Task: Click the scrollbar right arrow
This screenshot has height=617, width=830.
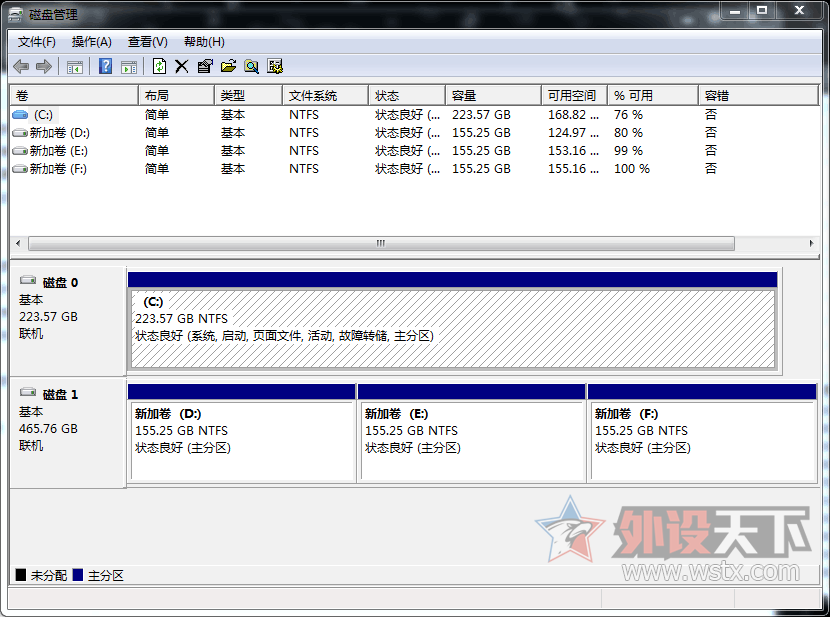Action: pos(811,243)
